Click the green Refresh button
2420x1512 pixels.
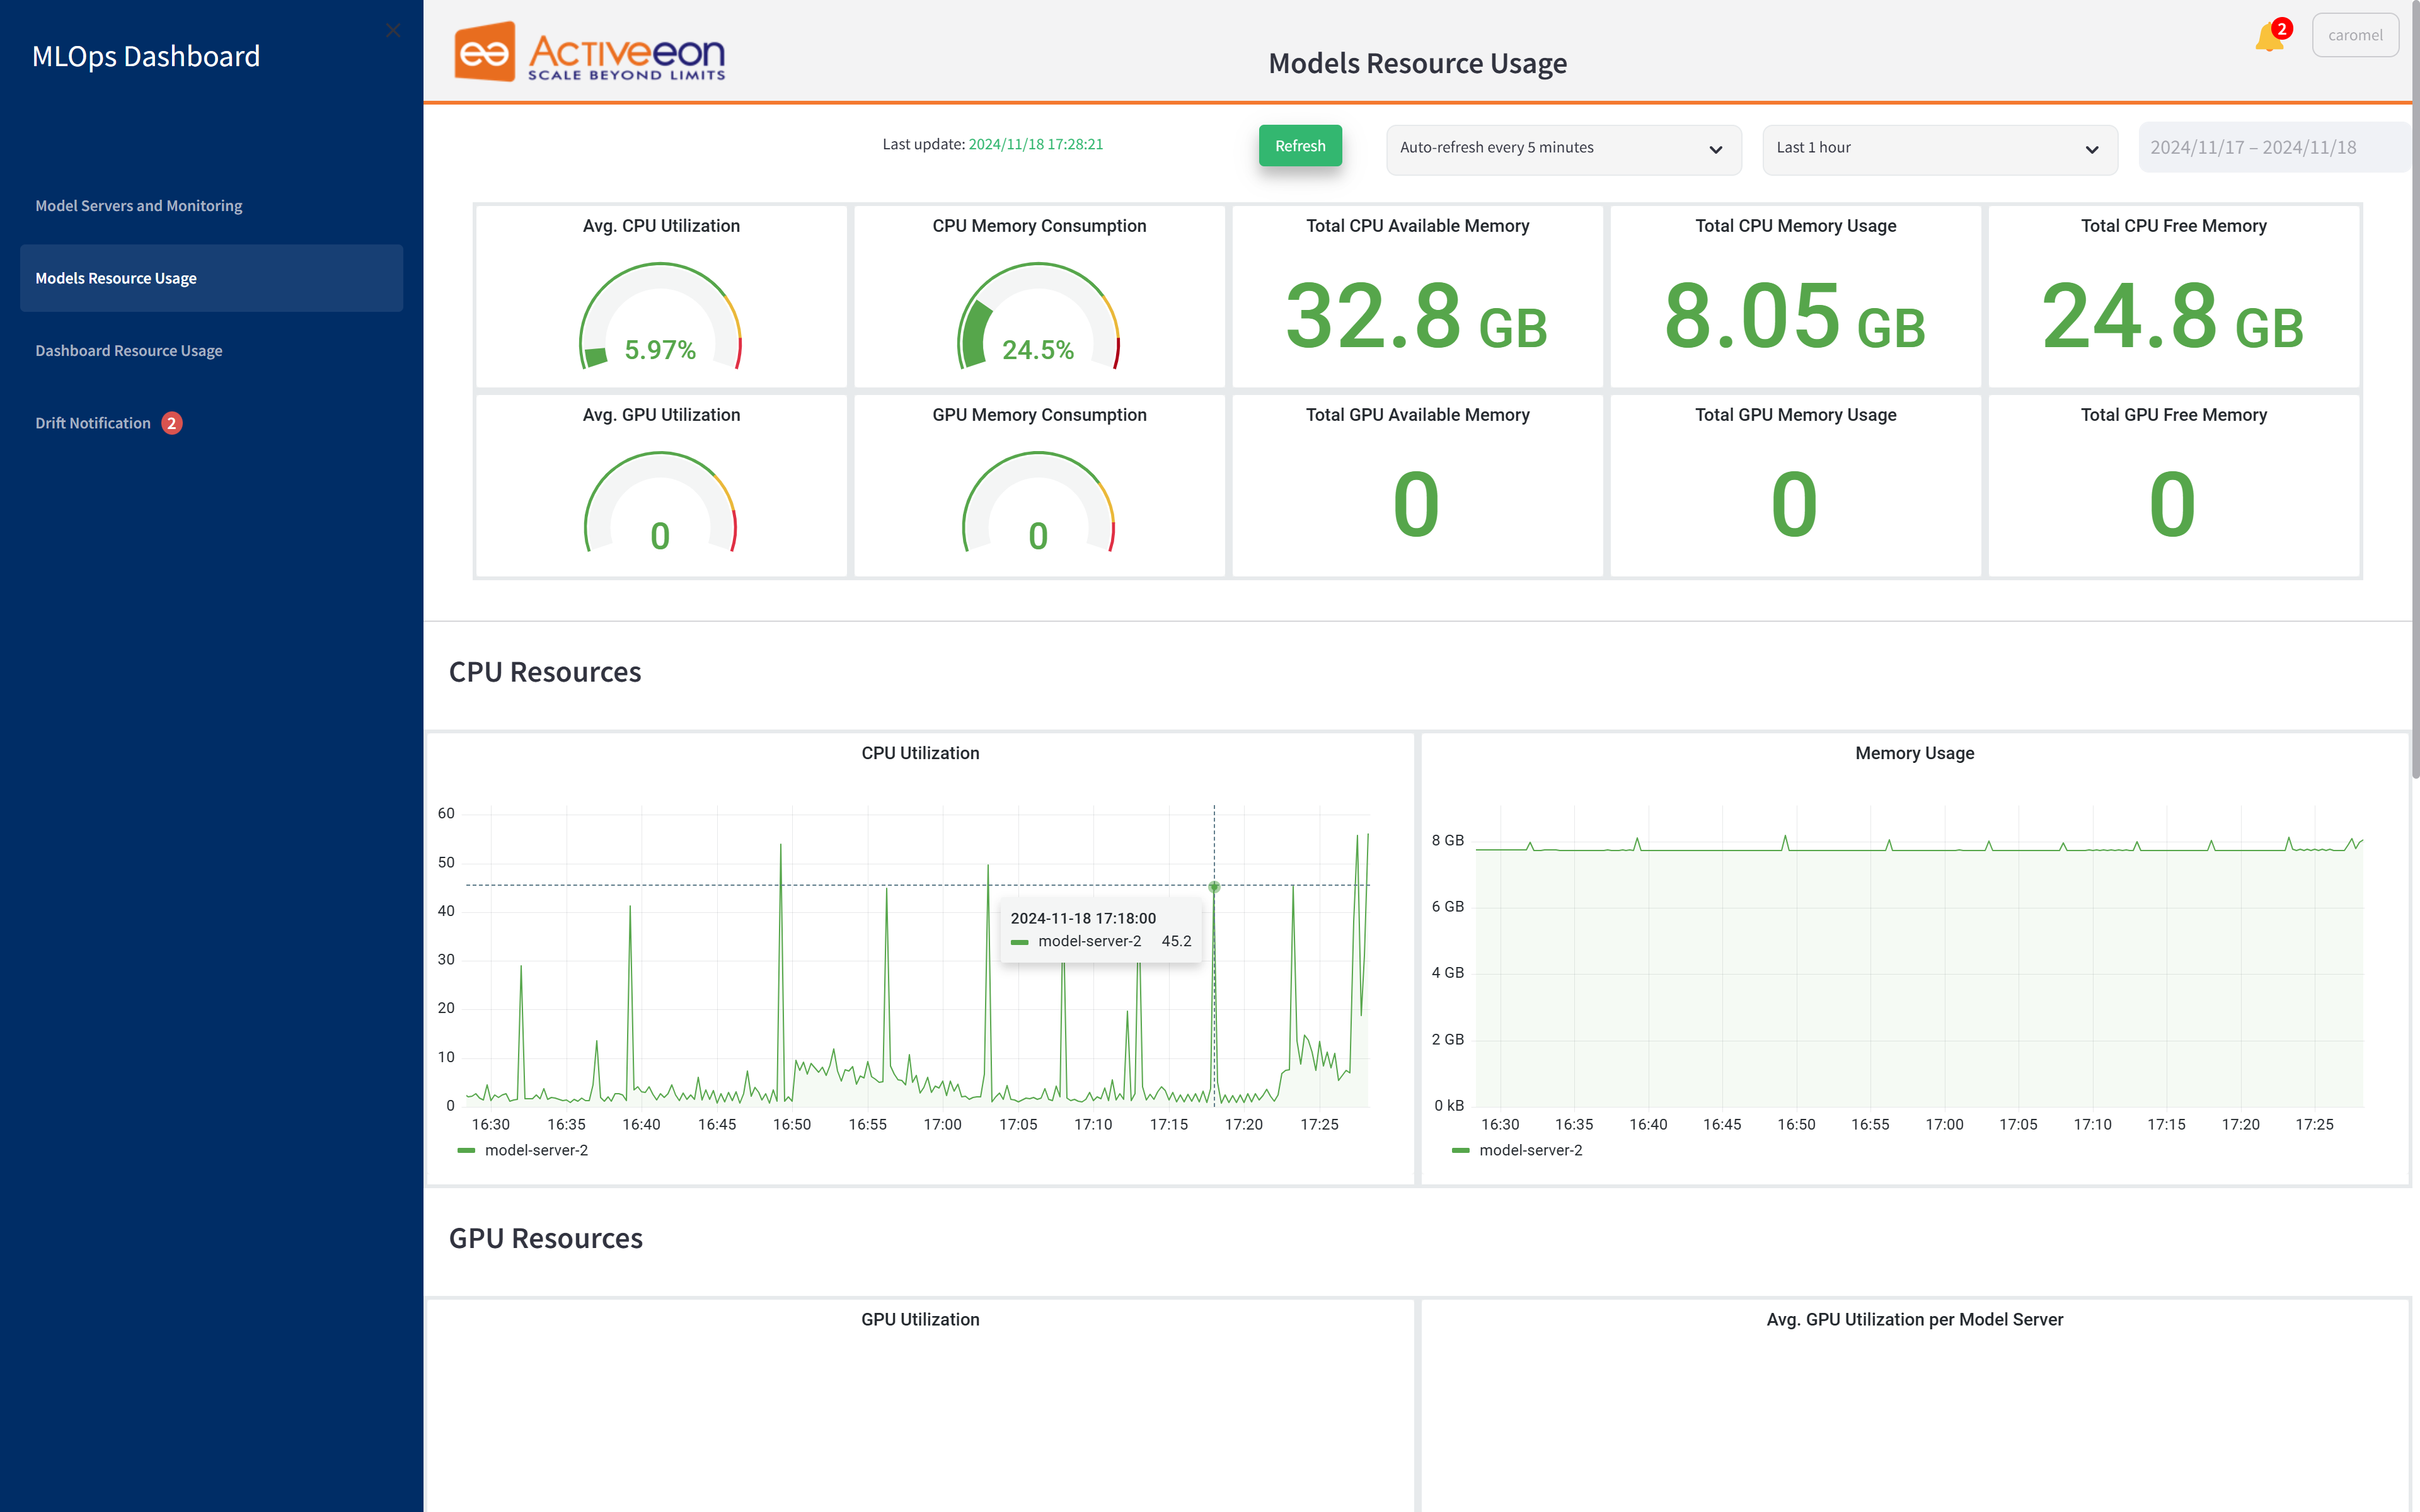(x=1300, y=146)
